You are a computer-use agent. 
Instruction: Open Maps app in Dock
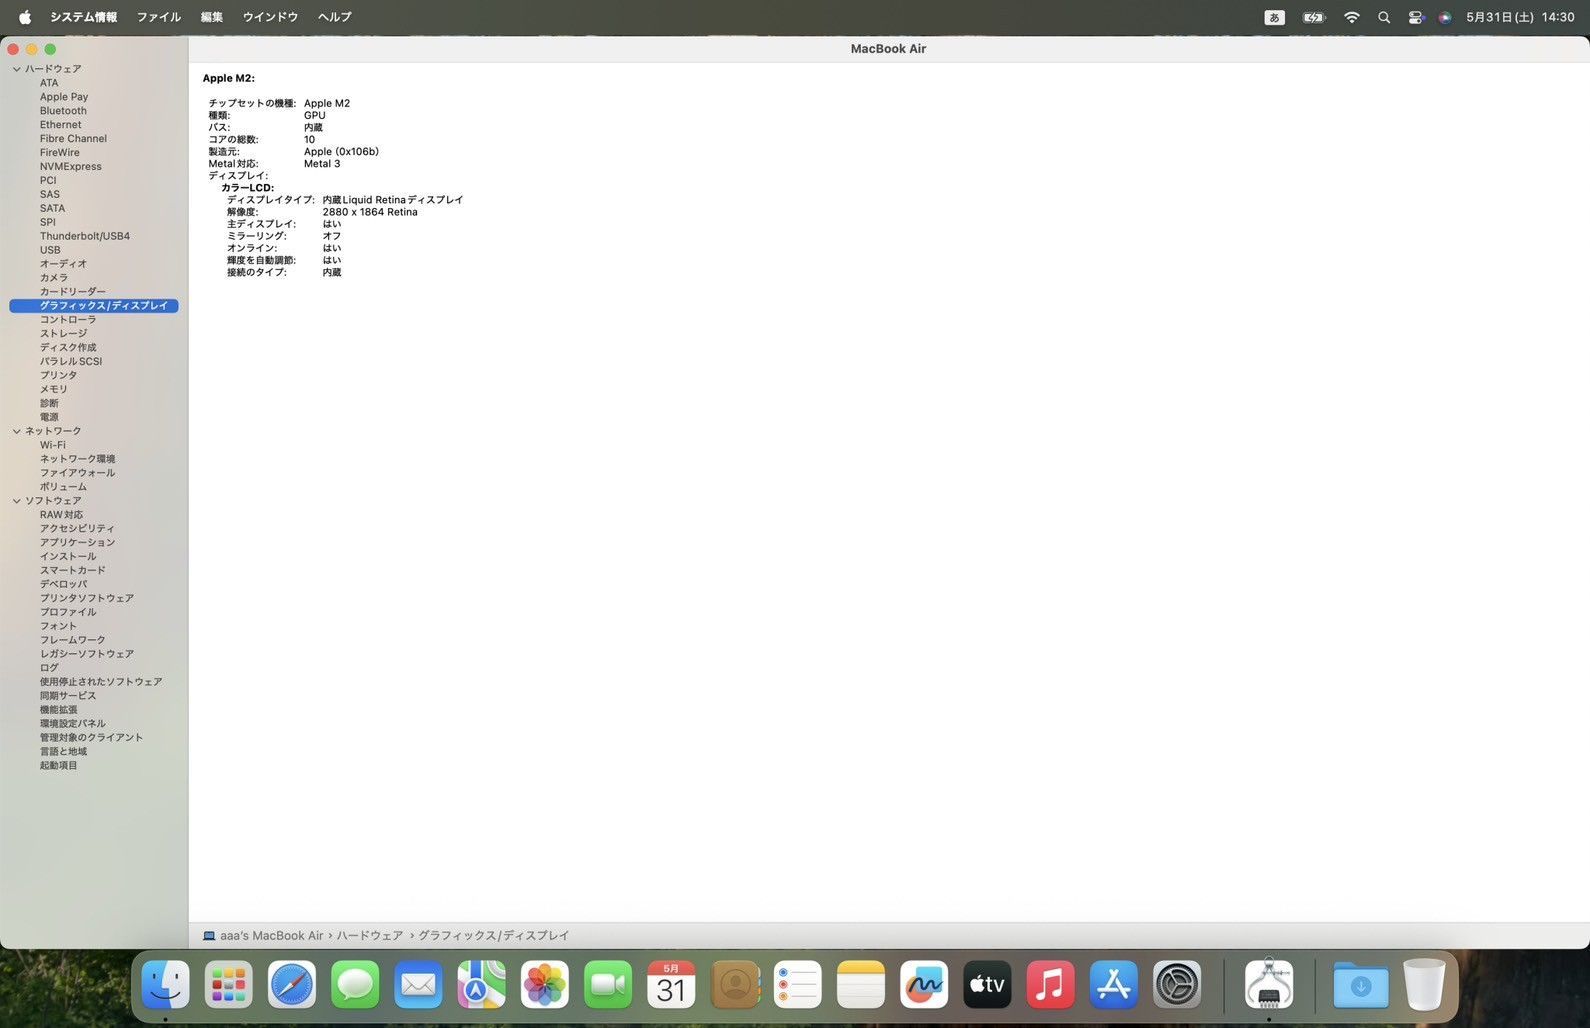[x=482, y=985]
